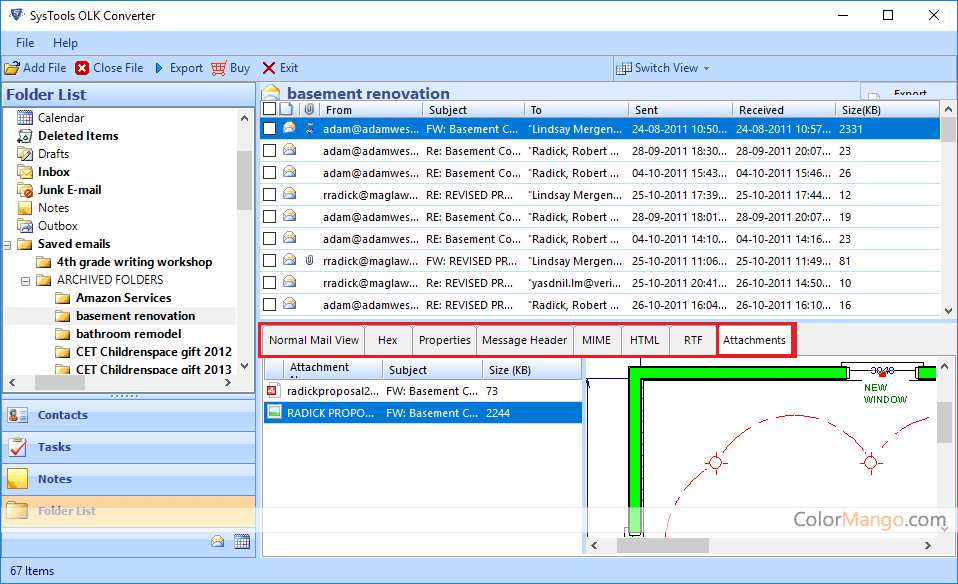Open the File menu
The width and height of the screenshot is (958, 584).
[x=25, y=43]
